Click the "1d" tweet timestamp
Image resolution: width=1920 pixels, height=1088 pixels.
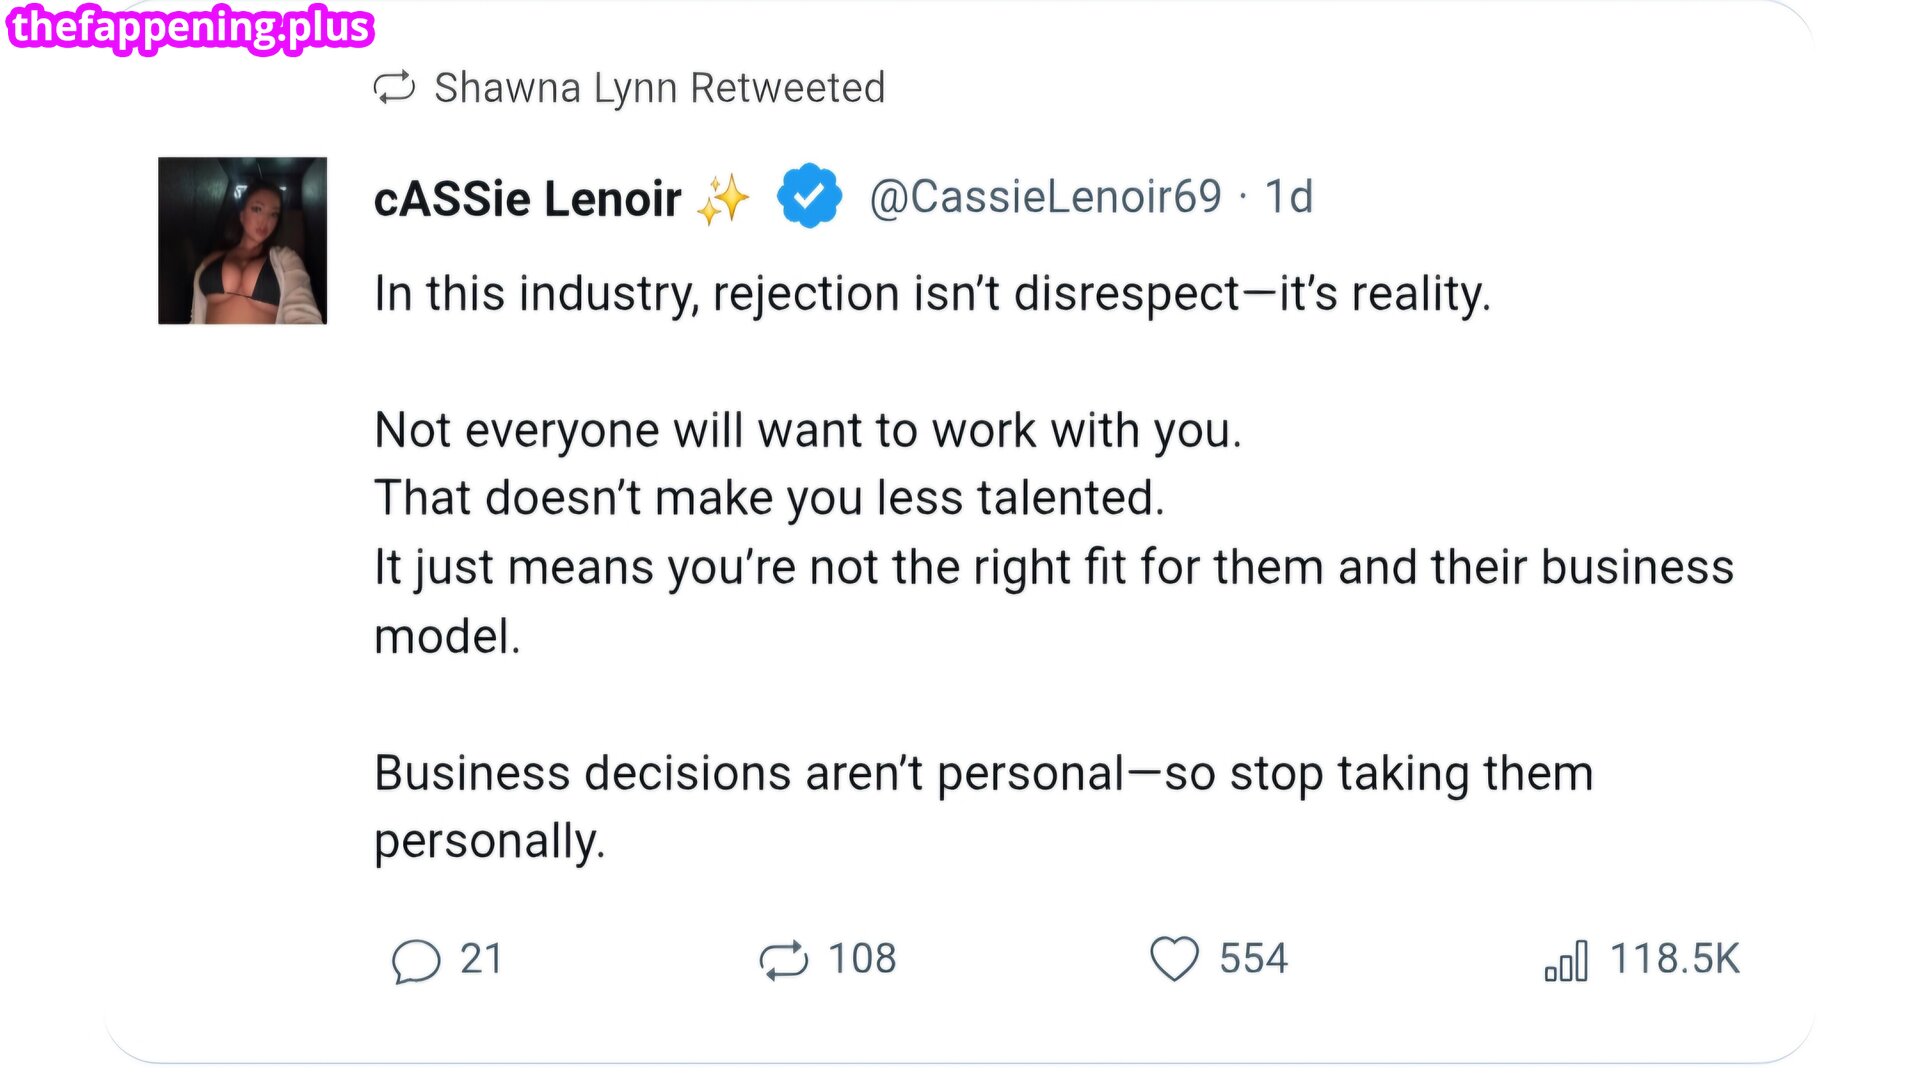point(1288,196)
